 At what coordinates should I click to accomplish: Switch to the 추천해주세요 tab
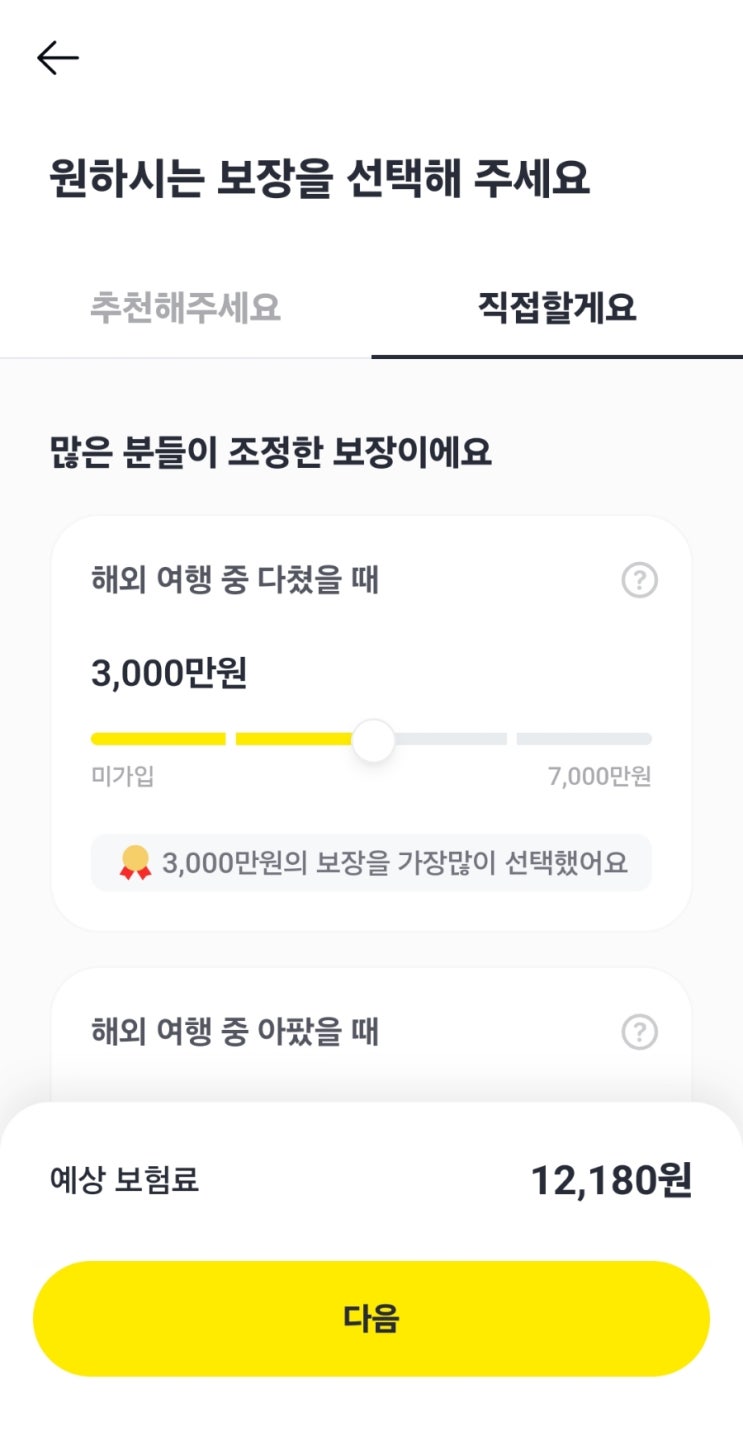click(x=185, y=308)
